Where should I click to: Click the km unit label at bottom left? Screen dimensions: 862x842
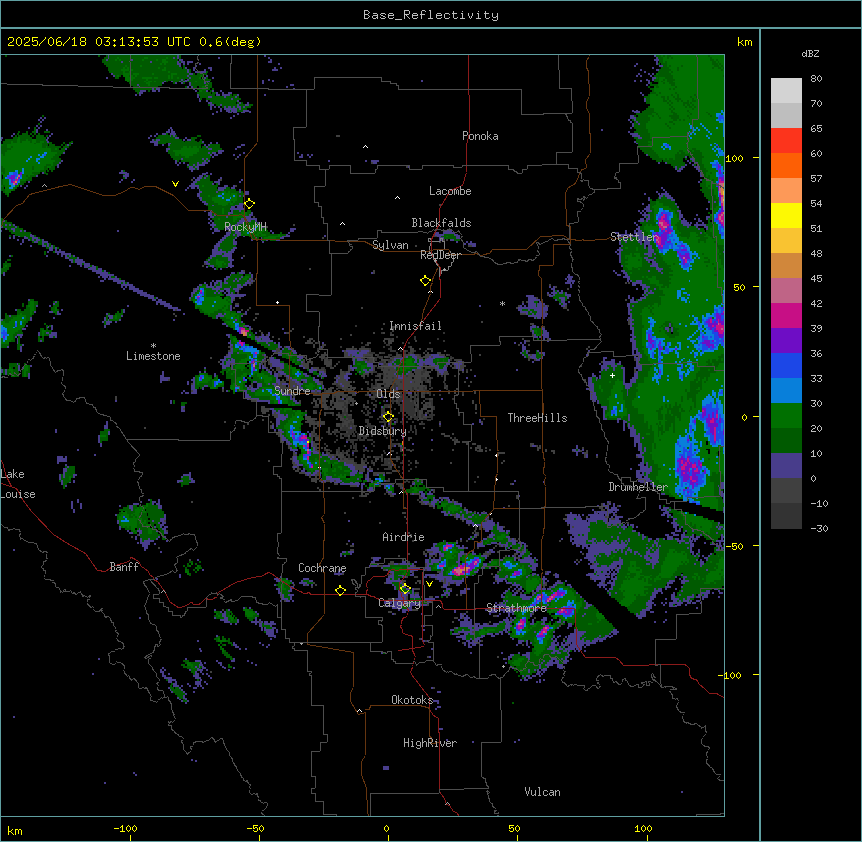click(15, 830)
